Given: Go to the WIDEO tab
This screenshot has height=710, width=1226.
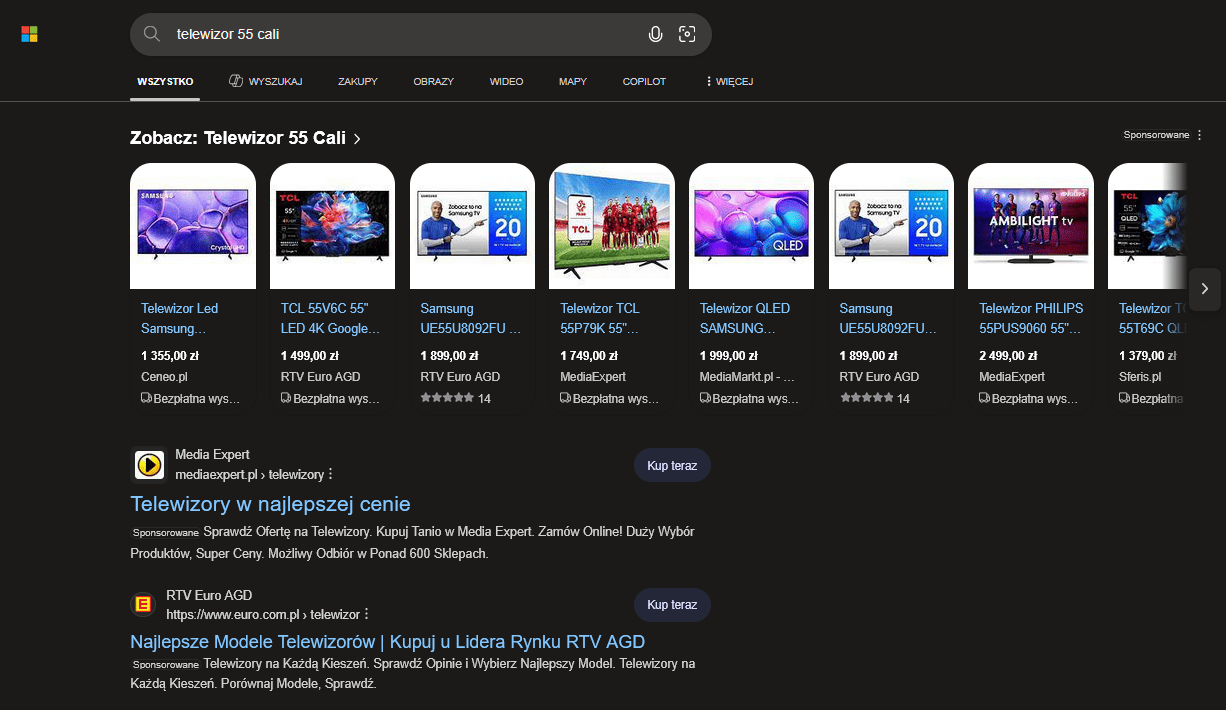Looking at the screenshot, I should point(506,81).
